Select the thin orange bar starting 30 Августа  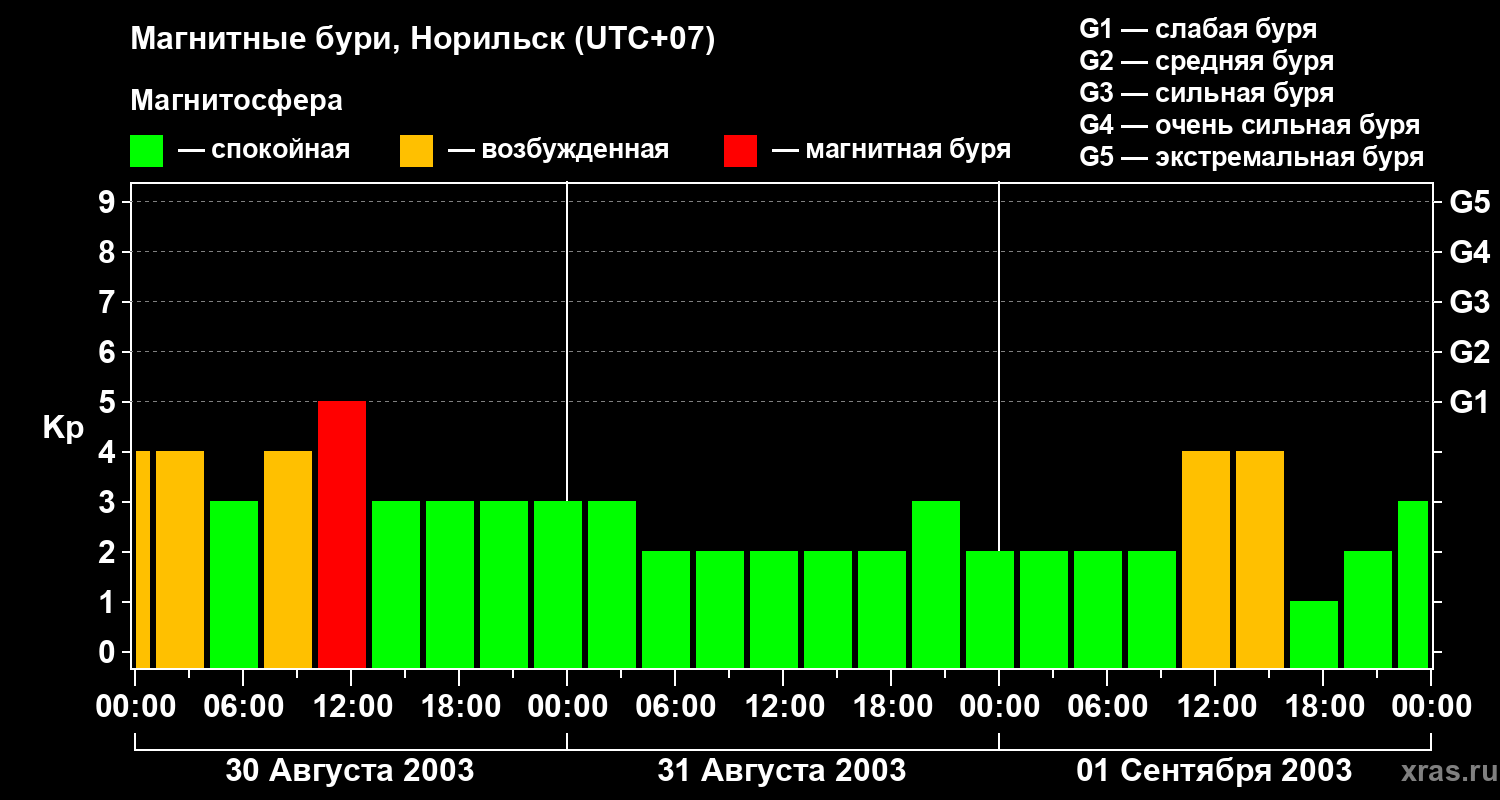tap(142, 559)
